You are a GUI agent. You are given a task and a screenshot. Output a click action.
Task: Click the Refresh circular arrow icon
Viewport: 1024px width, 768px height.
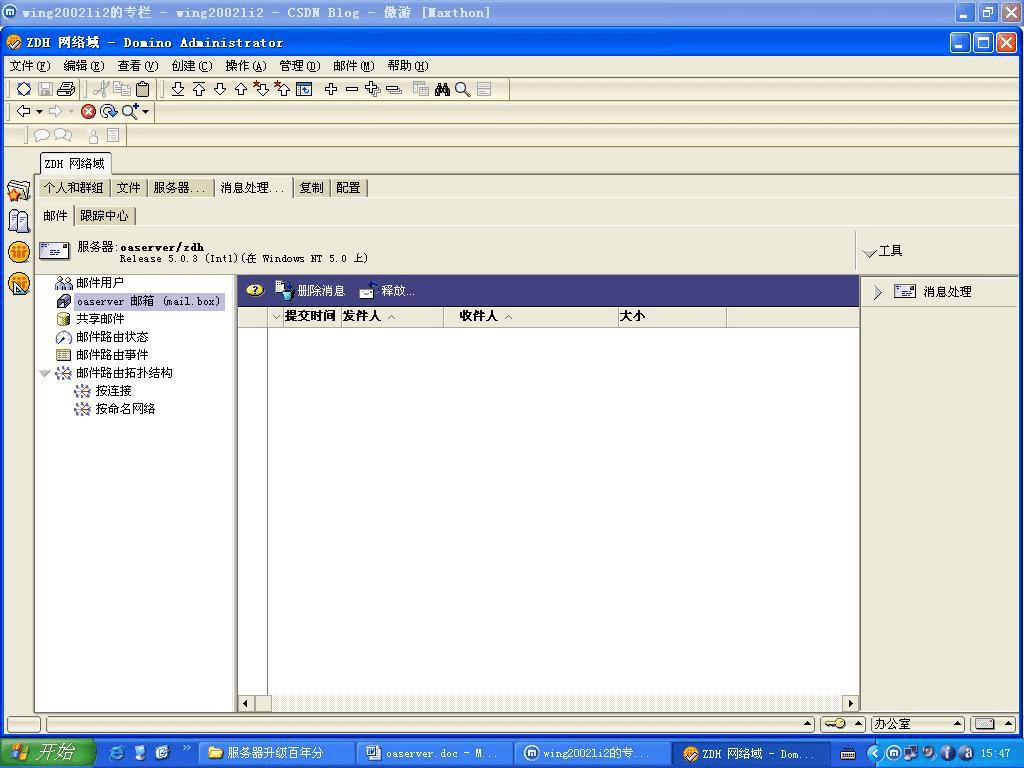tap(108, 112)
